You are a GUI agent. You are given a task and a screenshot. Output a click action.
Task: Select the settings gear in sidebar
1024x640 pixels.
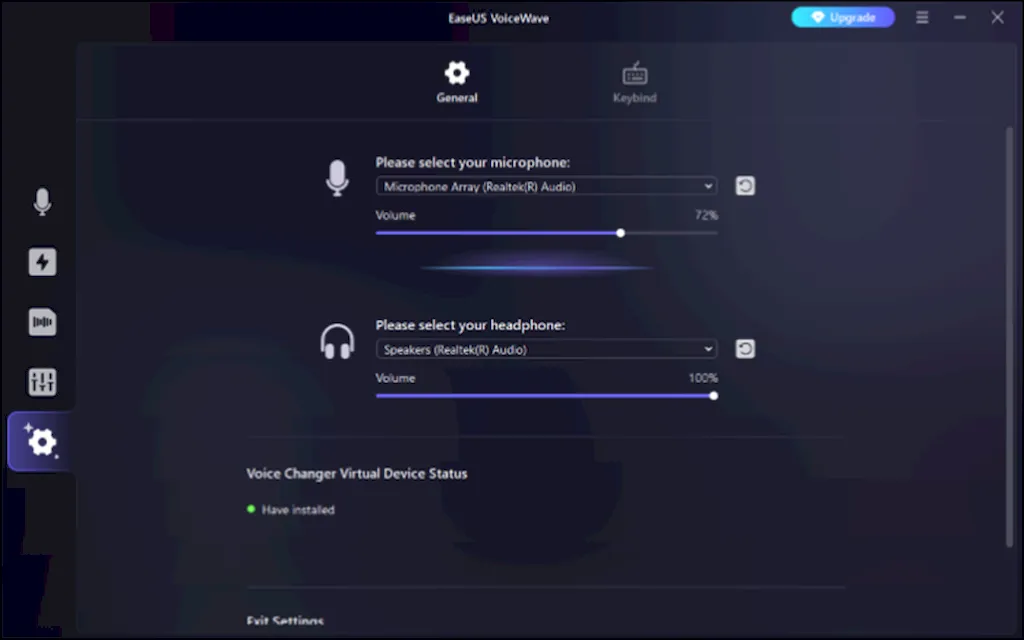[40, 441]
